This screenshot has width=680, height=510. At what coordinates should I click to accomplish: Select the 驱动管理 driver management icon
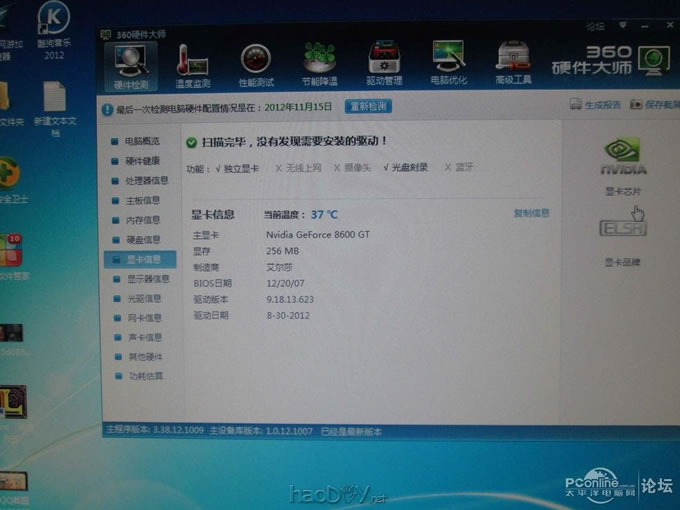click(x=384, y=63)
